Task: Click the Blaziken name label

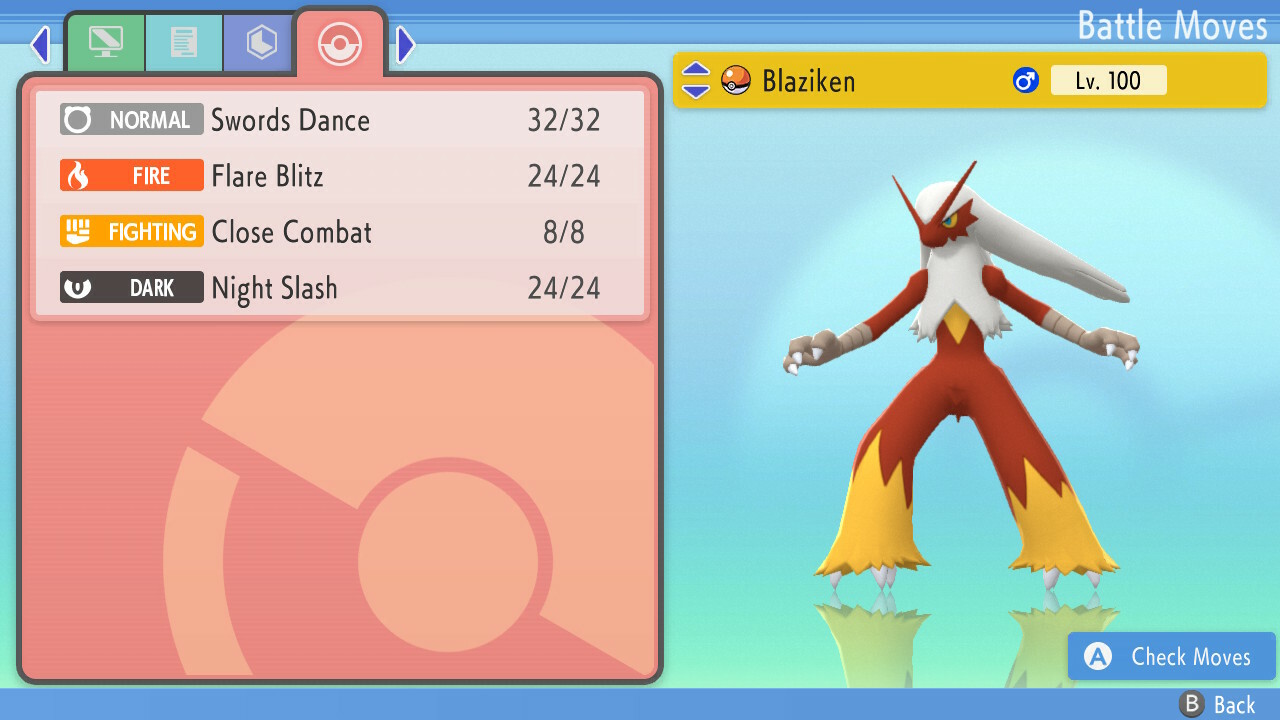Action: [809, 81]
